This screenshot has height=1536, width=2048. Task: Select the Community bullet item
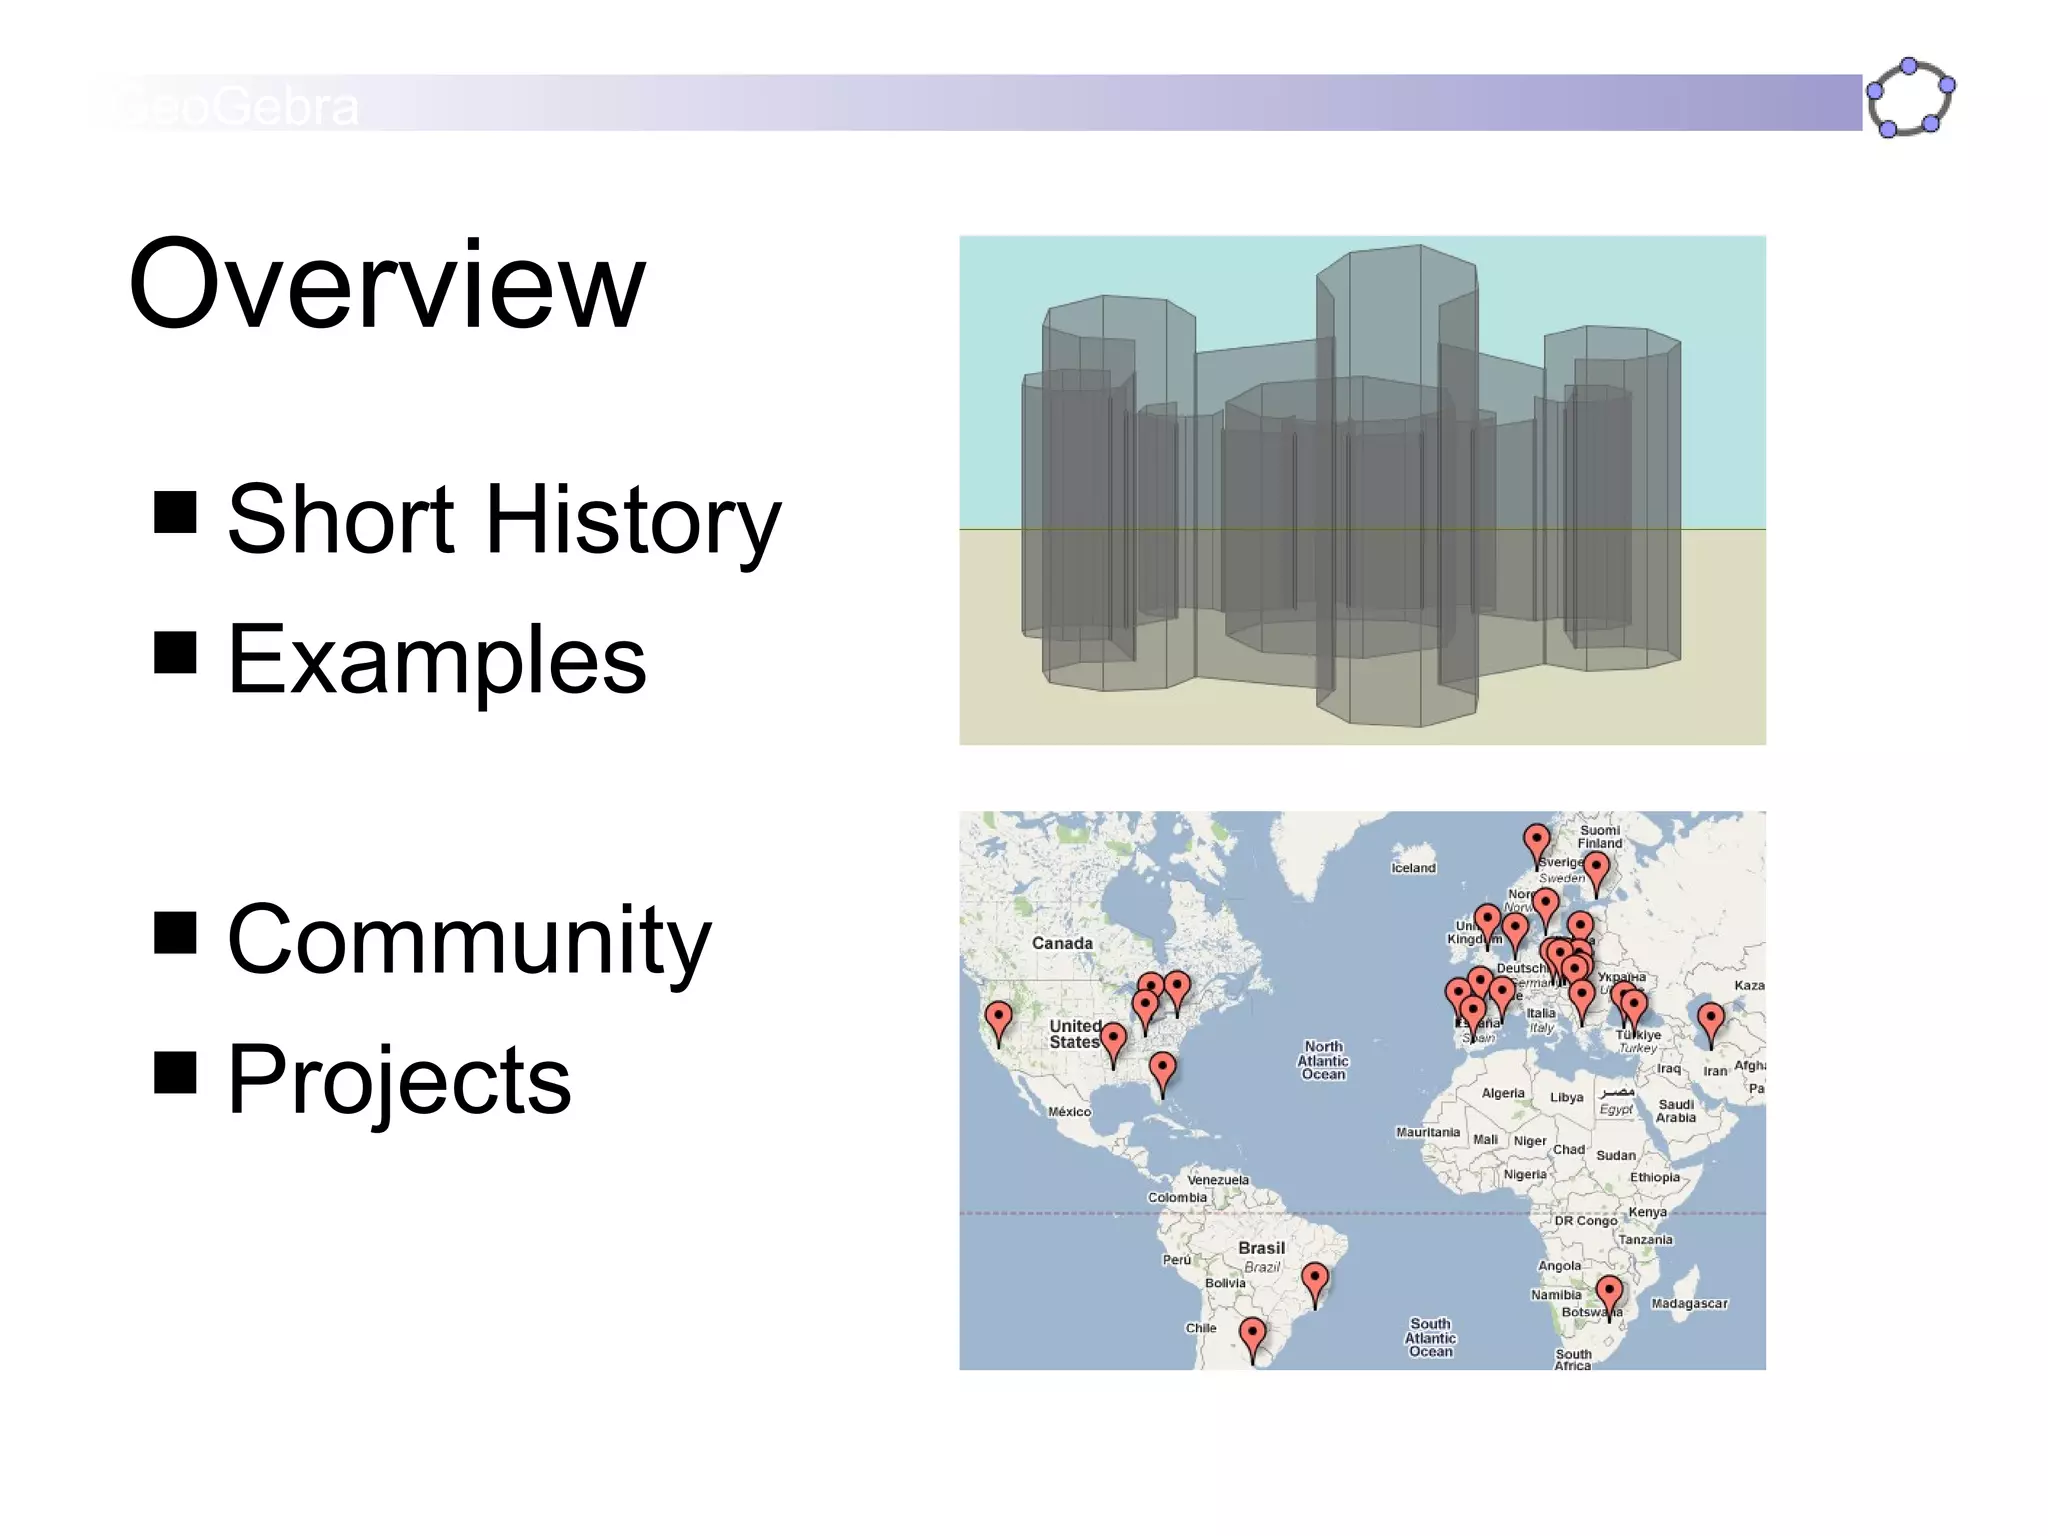[468, 939]
